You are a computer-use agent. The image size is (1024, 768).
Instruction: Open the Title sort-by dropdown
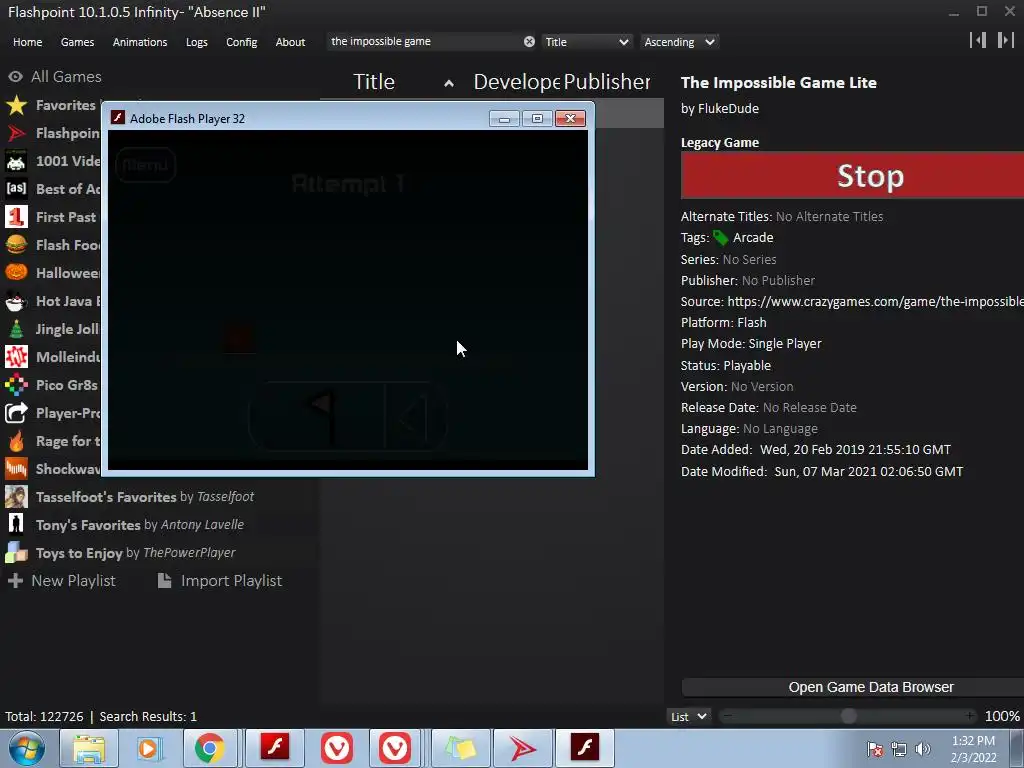pos(586,42)
